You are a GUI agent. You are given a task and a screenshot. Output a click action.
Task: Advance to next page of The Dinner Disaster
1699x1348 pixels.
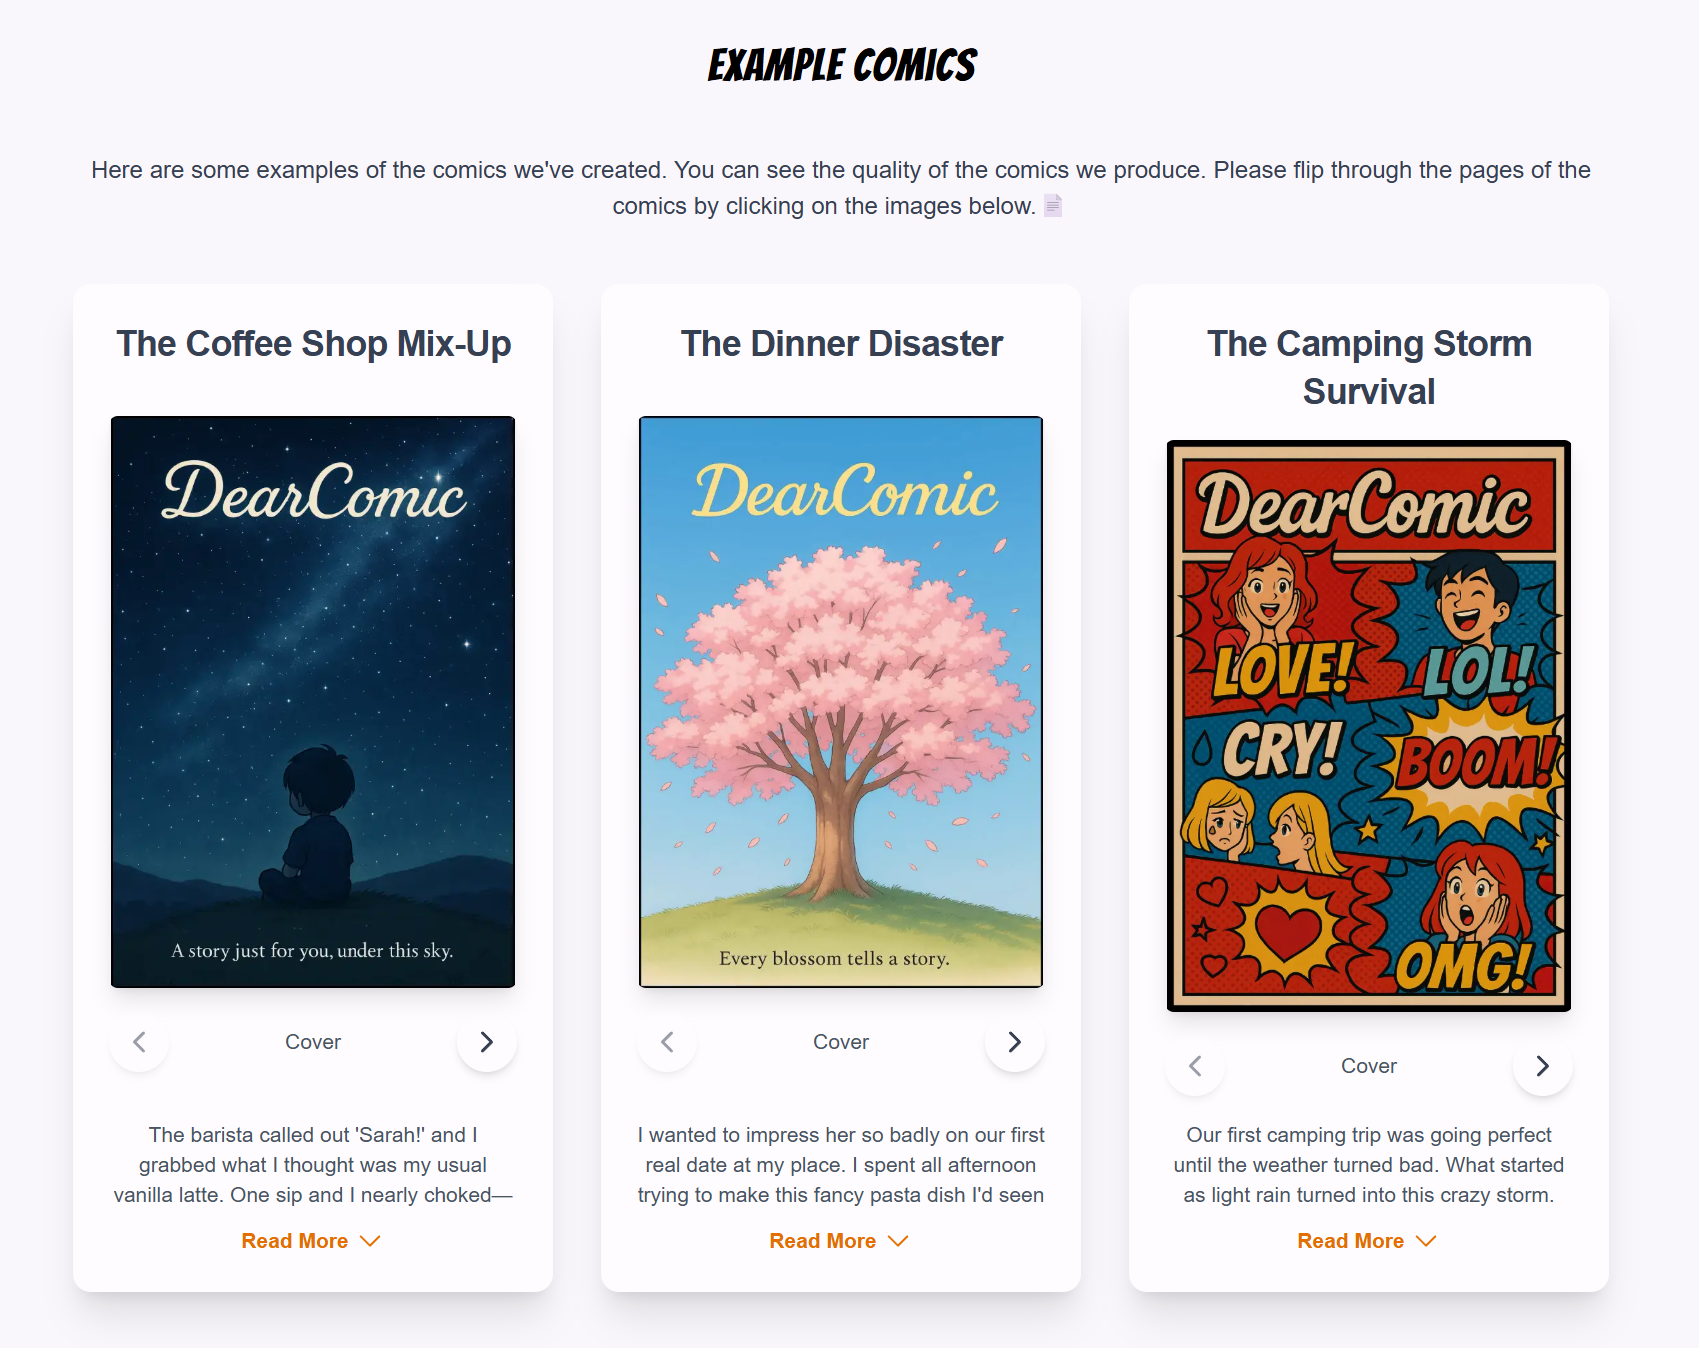[x=1015, y=1042]
